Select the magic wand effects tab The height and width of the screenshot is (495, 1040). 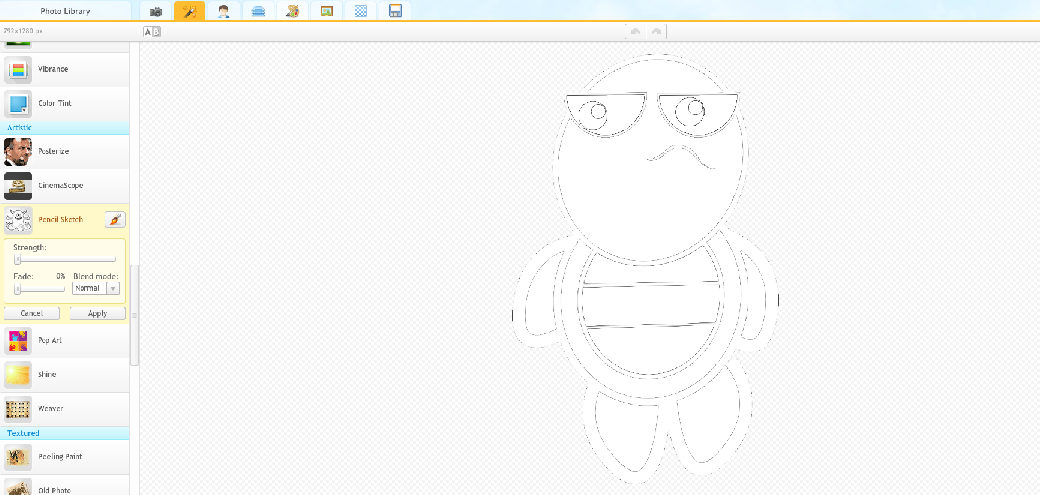tap(188, 11)
